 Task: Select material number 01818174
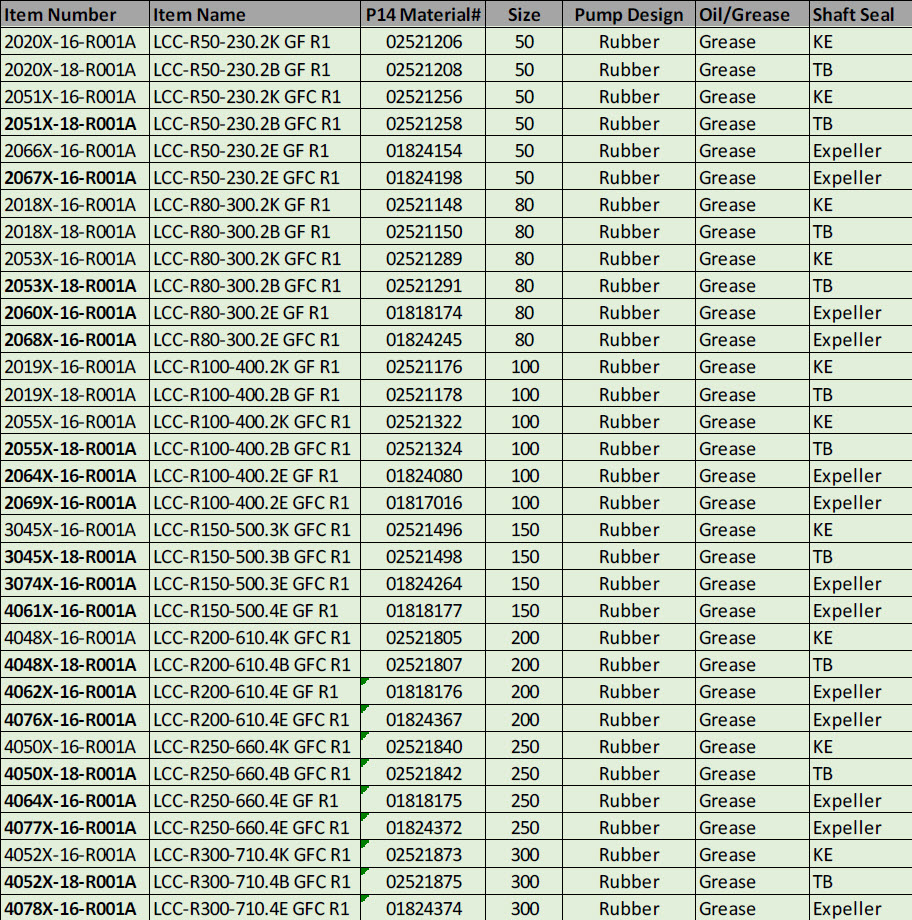pos(423,312)
